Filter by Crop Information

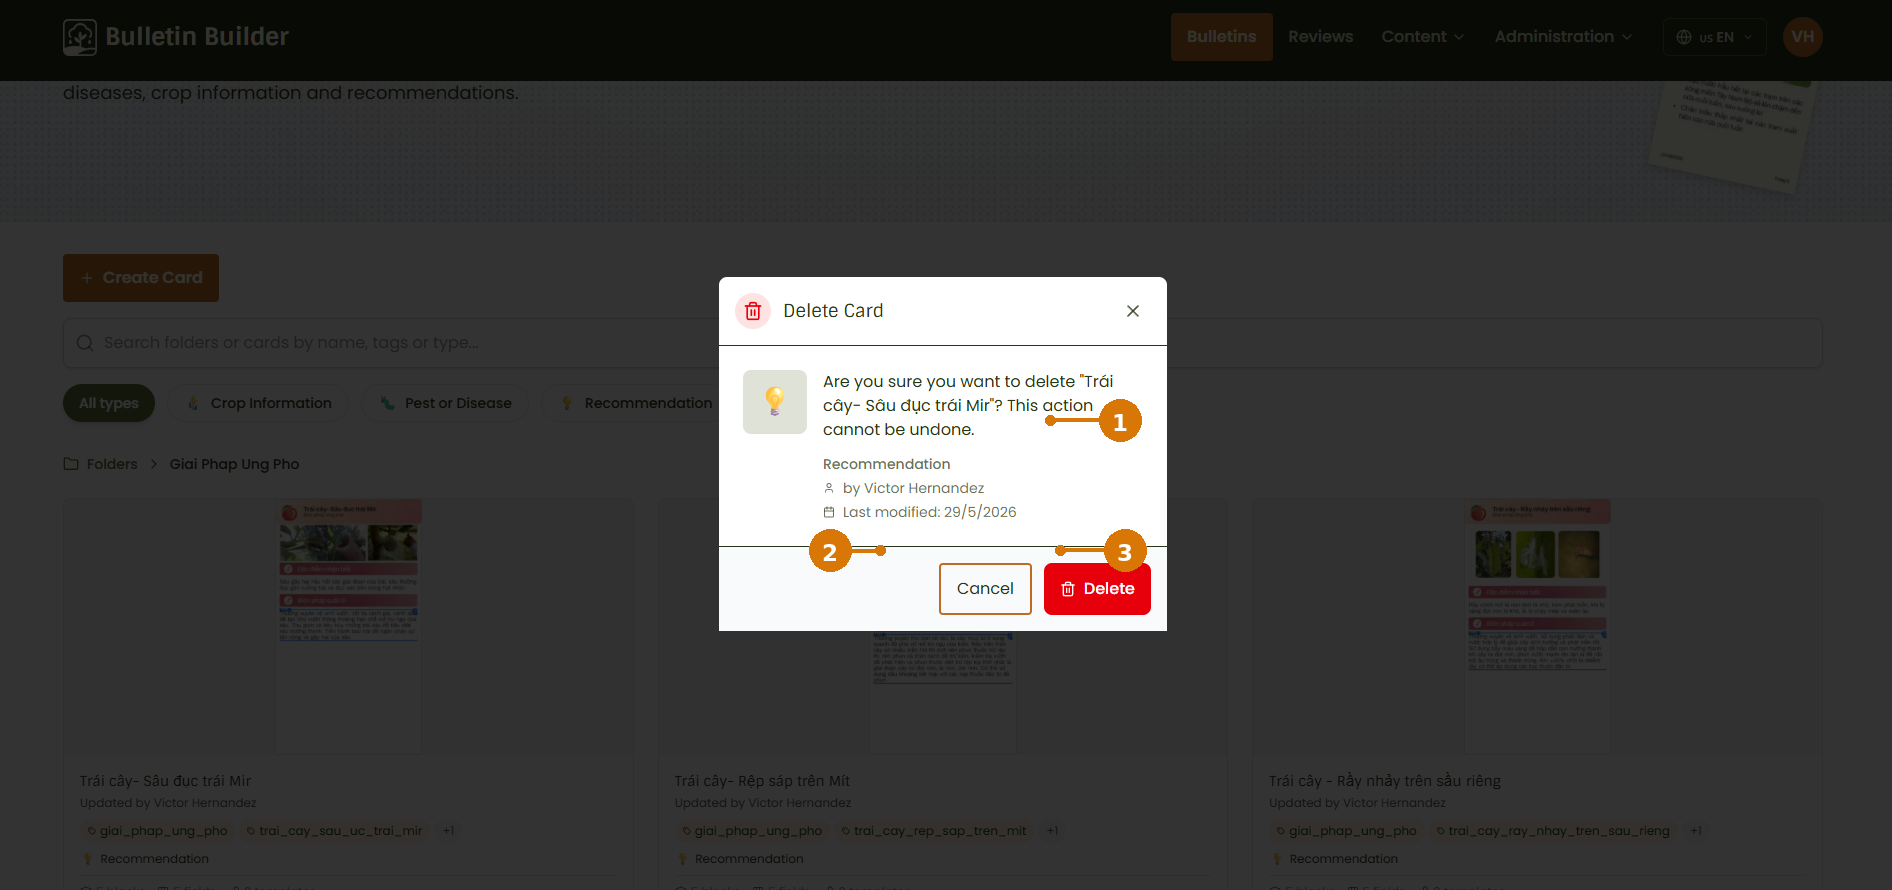(260, 403)
